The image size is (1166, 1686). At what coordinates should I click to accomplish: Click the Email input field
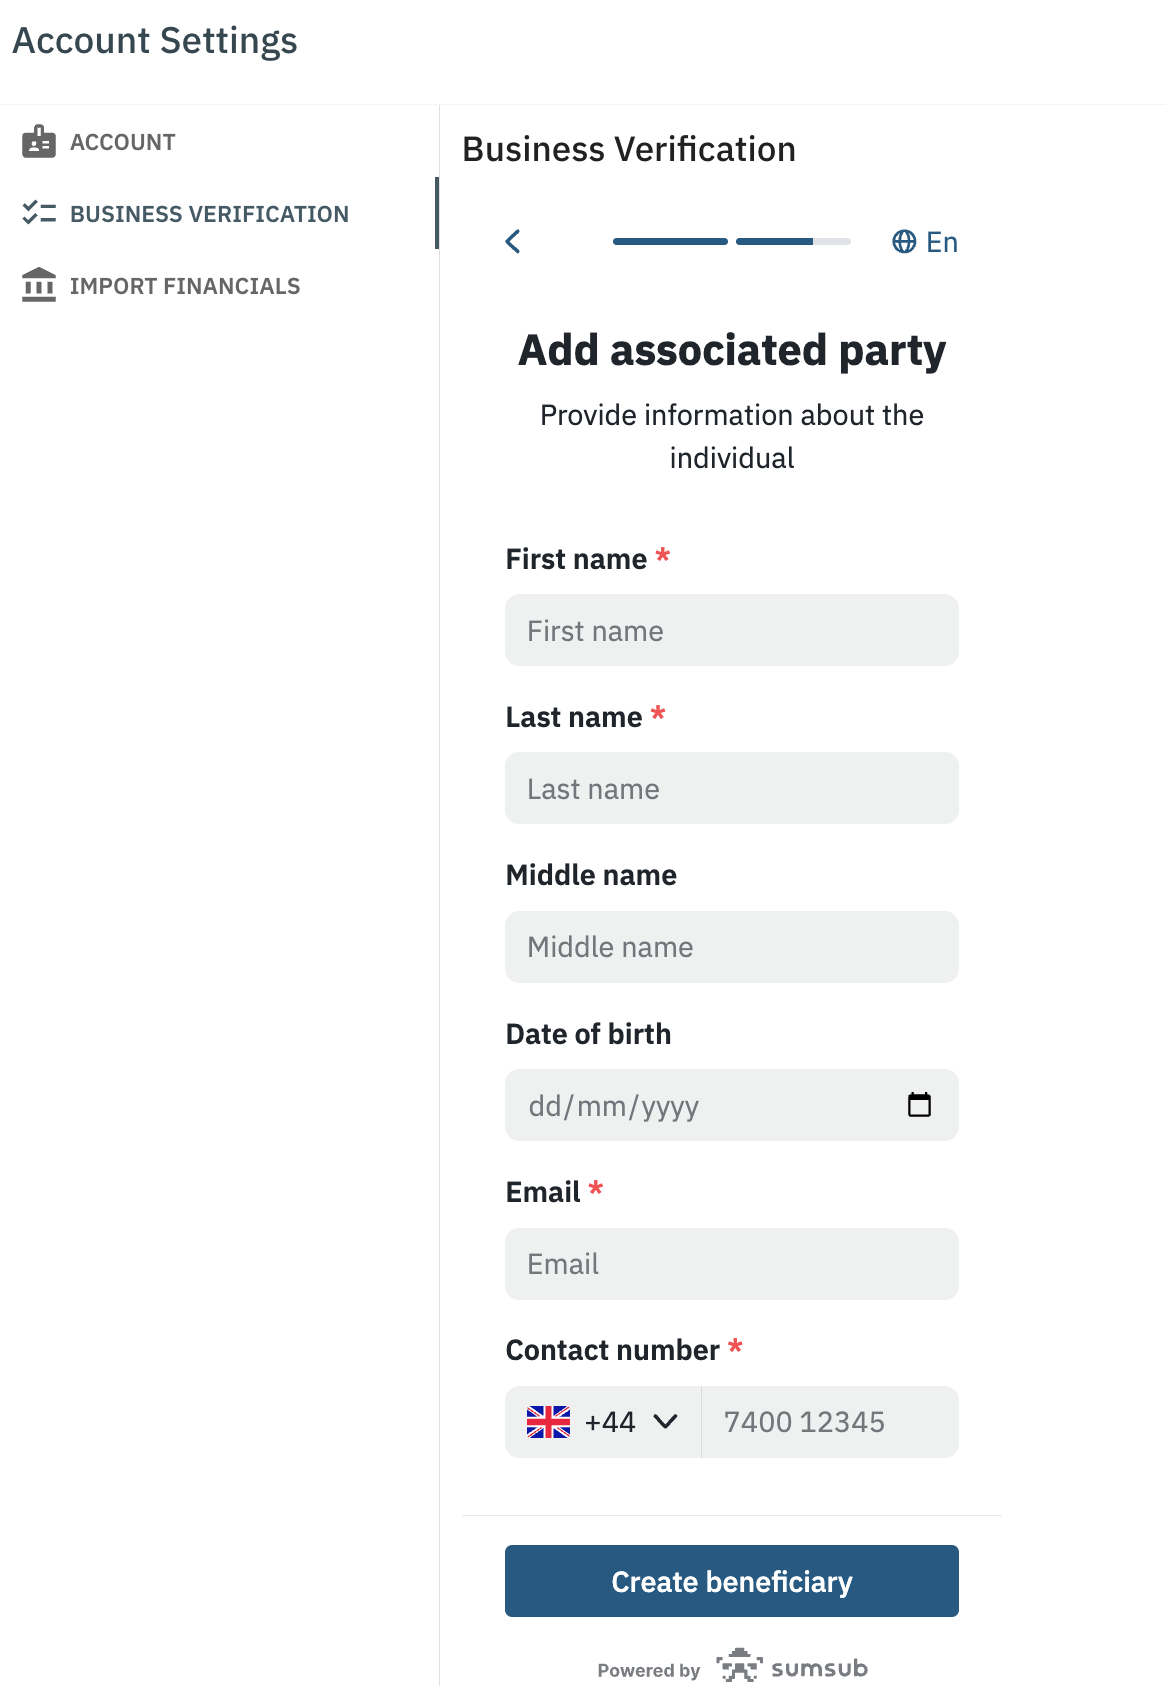pyautogui.click(x=731, y=1264)
